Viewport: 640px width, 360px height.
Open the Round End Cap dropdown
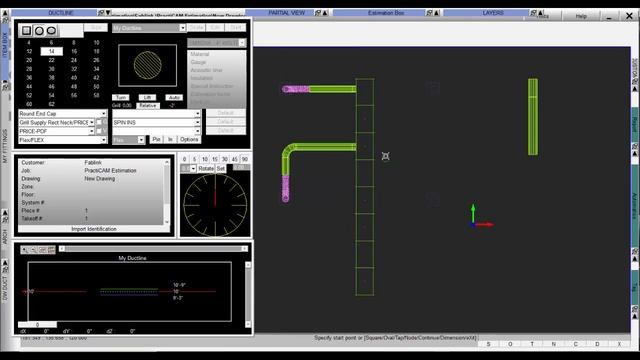point(104,114)
